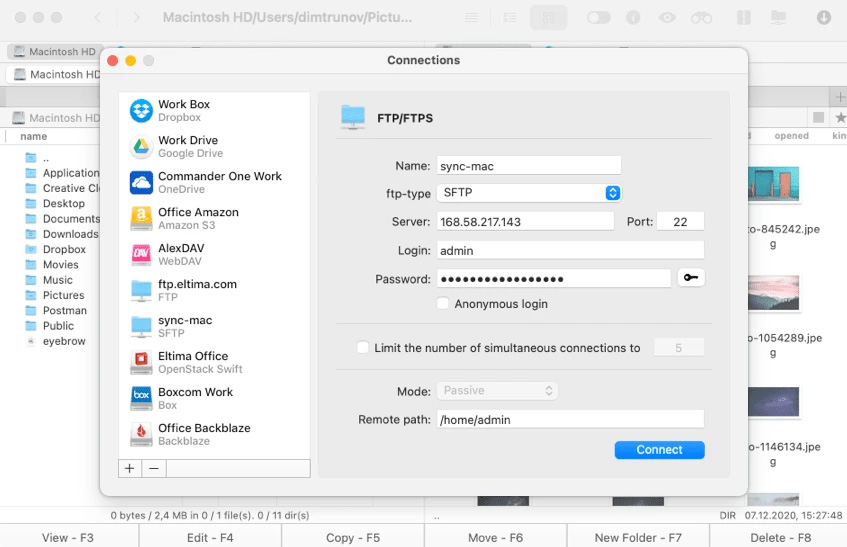
Task: Check Limit the number of simultaneous connections
Action: (363, 348)
